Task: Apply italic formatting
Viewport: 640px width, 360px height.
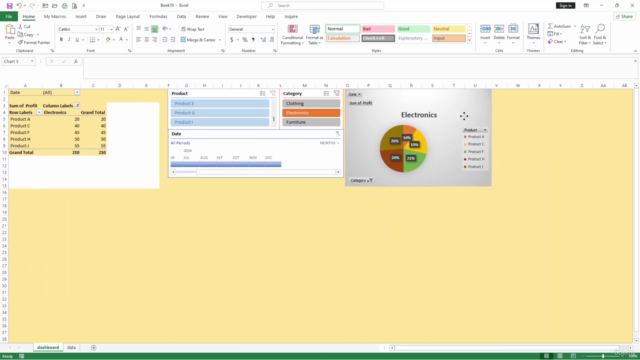Action: [69, 40]
